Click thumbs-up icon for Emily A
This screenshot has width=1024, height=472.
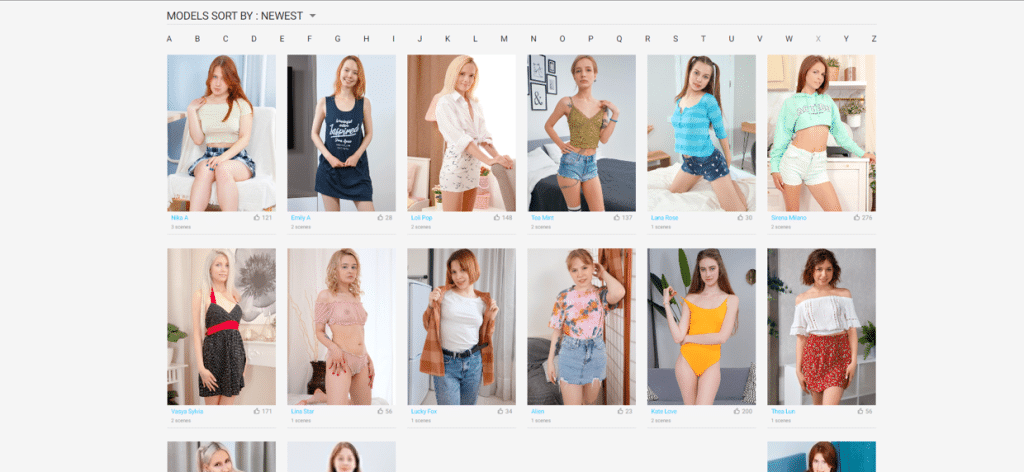[x=380, y=217]
